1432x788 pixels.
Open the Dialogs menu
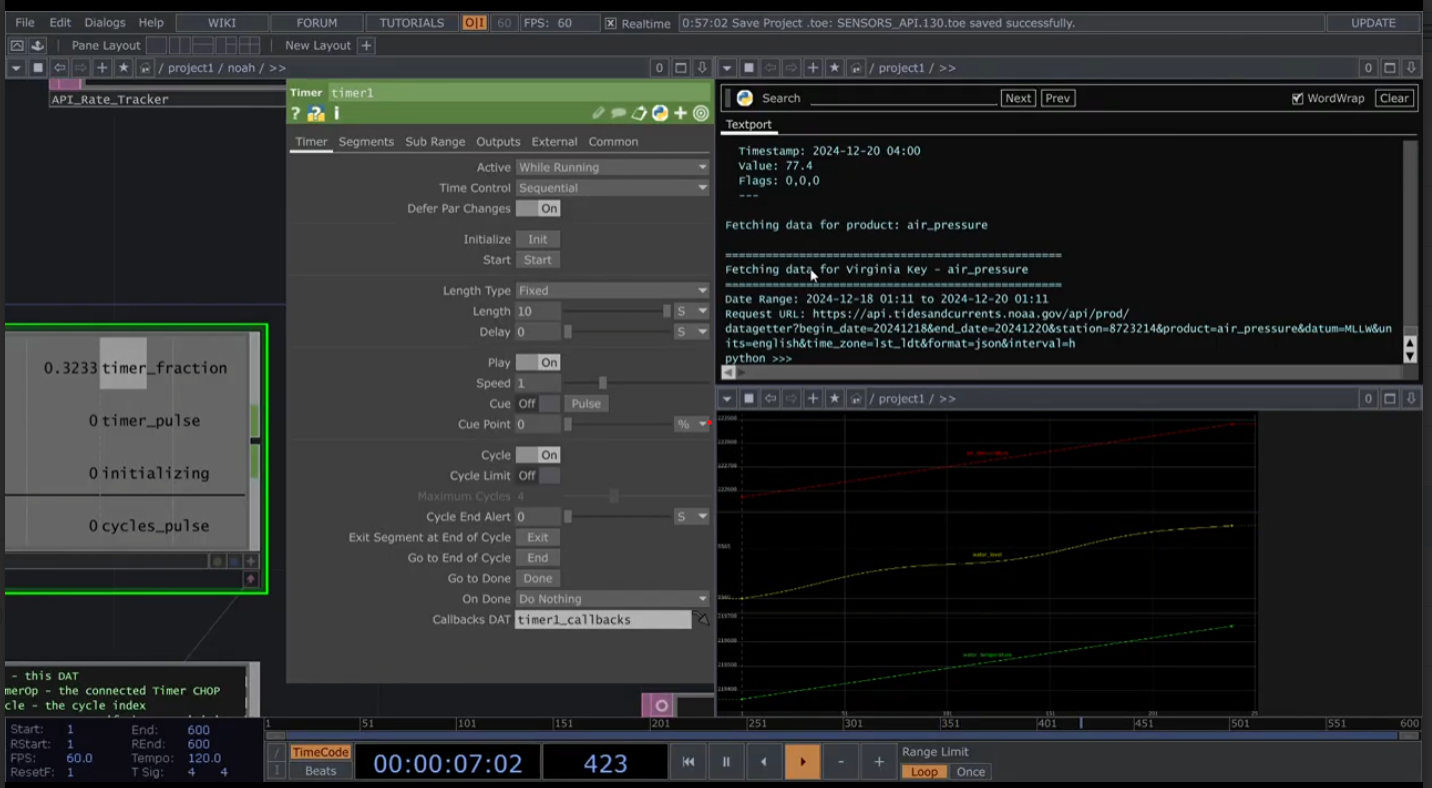tap(105, 22)
